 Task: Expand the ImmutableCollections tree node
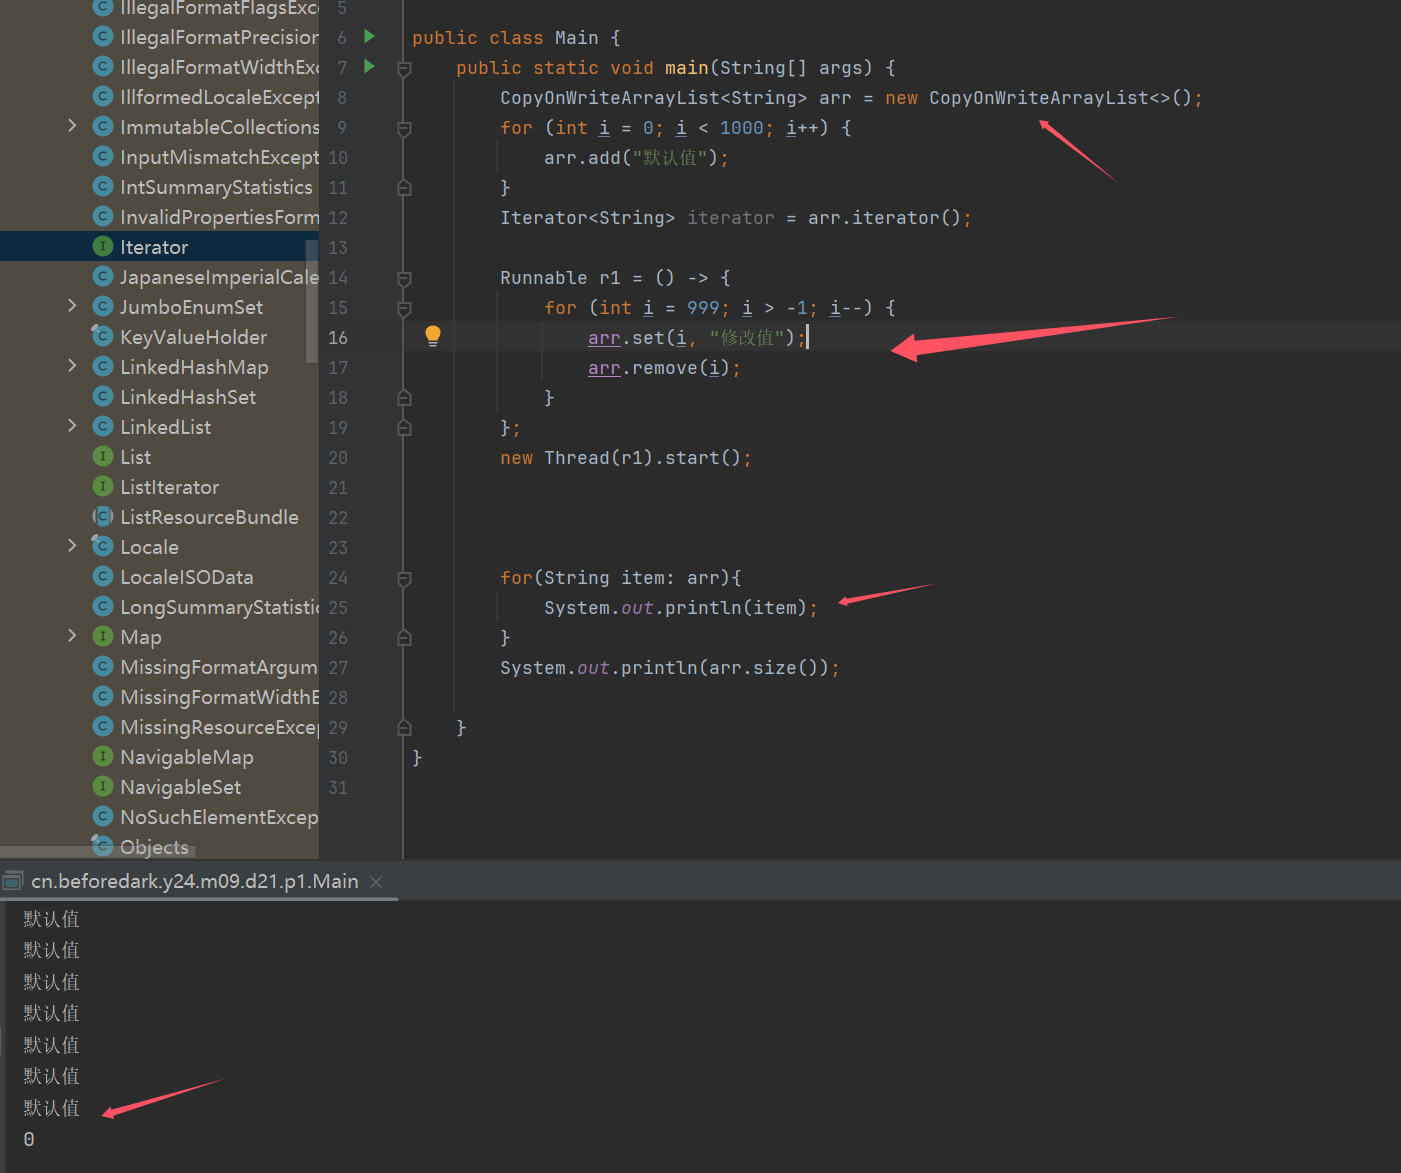(x=72, y=126)
